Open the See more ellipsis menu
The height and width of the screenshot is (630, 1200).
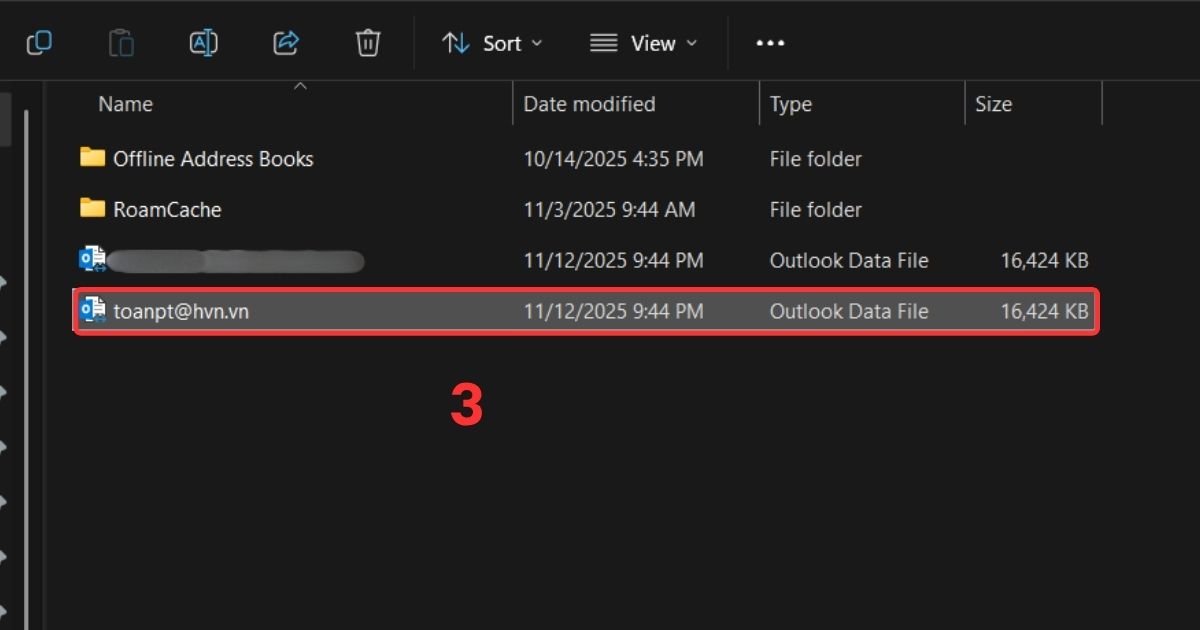point(770,43)
